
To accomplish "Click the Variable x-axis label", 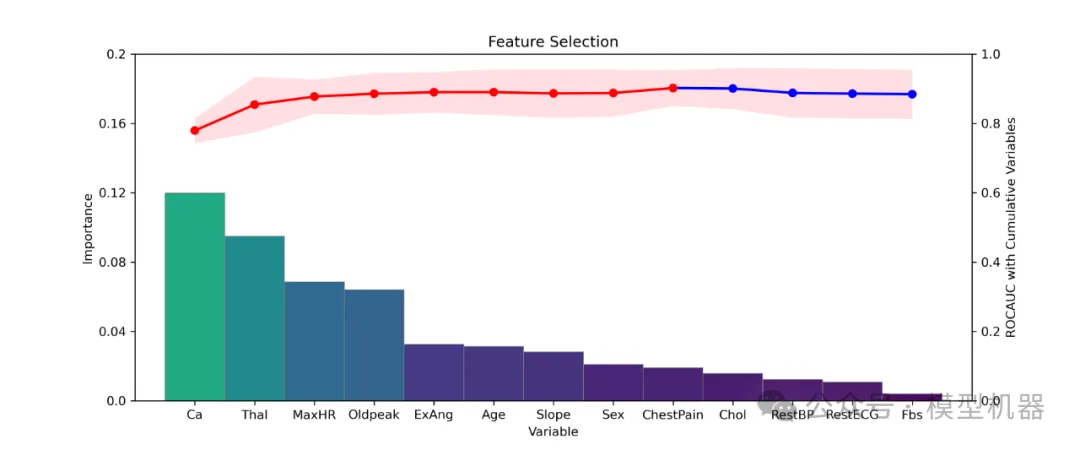I will [553, 432].
